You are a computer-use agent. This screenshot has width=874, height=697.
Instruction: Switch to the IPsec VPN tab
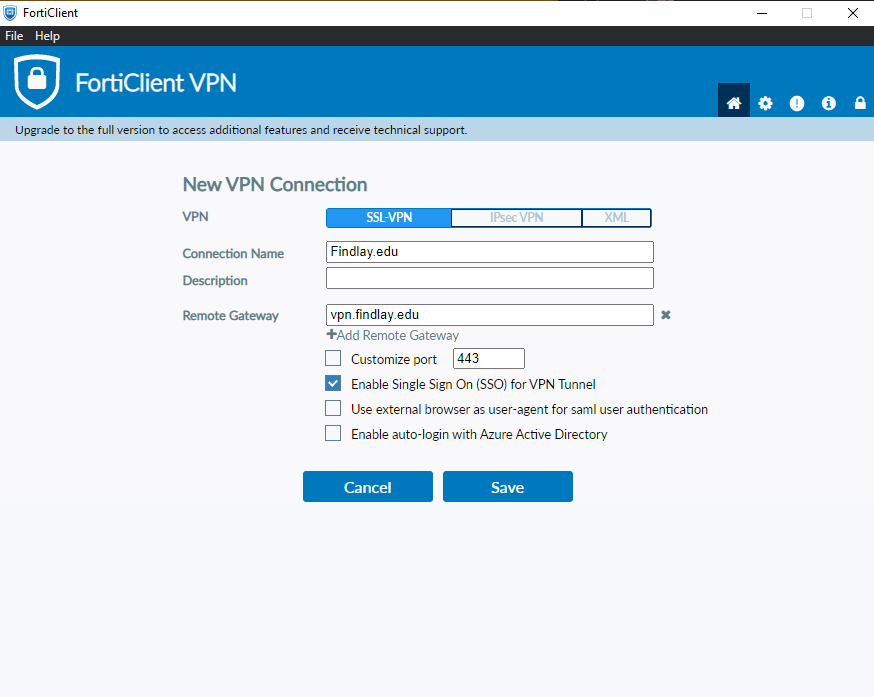click(x=516, y=217)
